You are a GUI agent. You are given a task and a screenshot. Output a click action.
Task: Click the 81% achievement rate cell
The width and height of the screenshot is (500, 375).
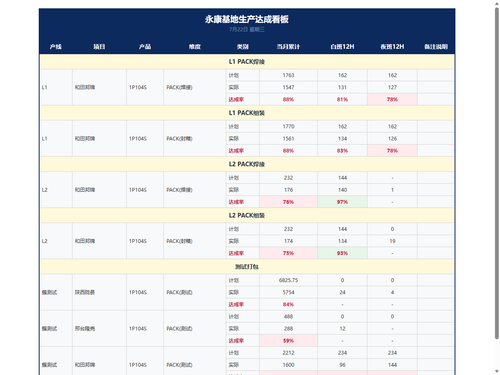click(x=342, y=99)
